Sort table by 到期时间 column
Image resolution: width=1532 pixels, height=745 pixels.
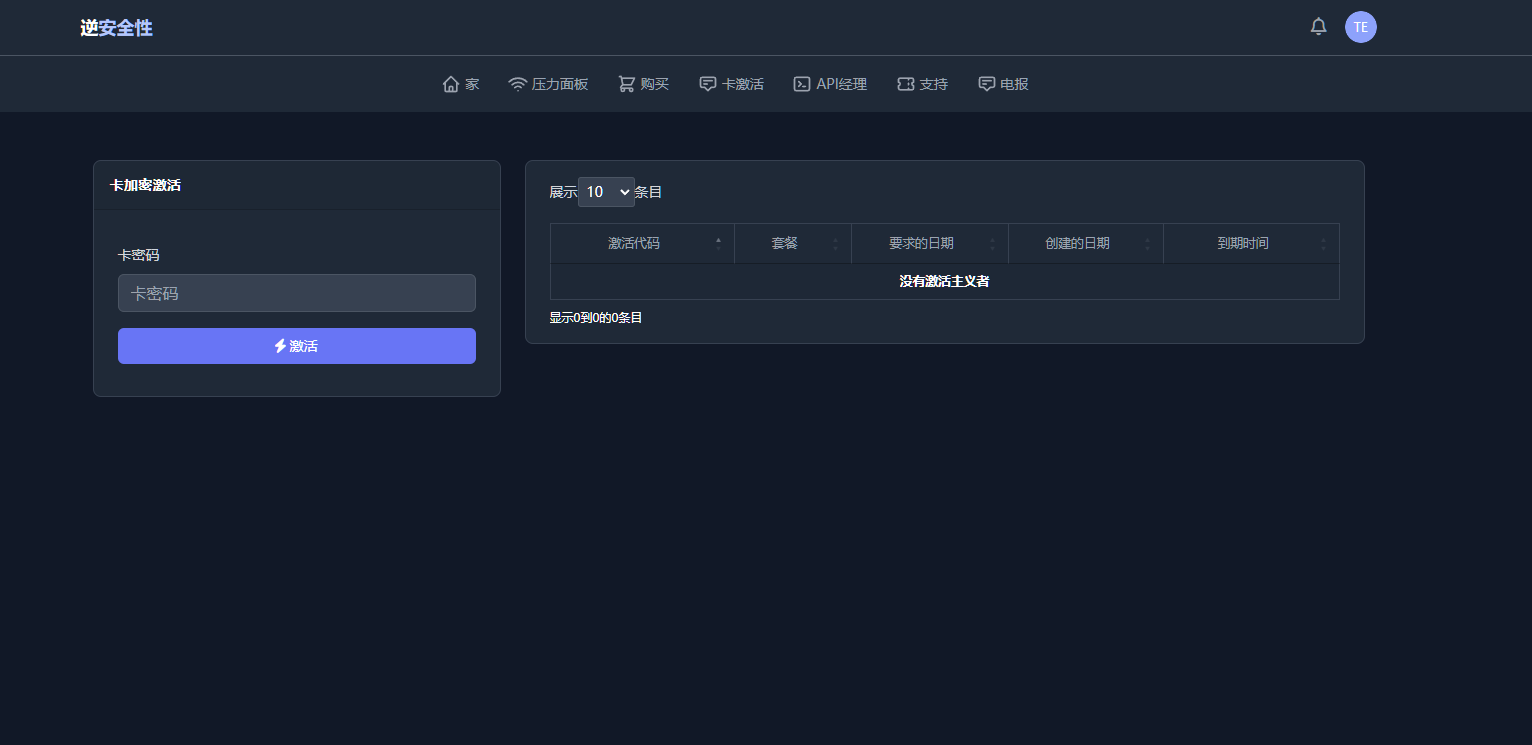point(1251,243)
